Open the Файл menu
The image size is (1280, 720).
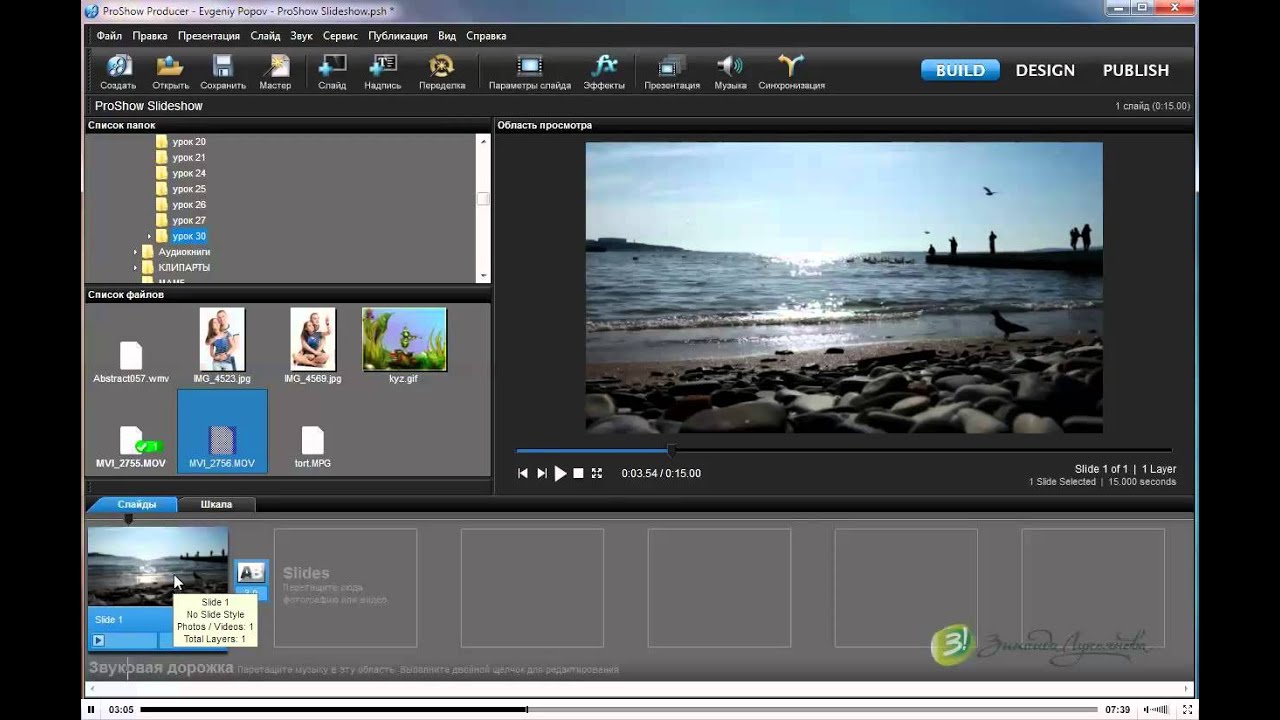109,36
